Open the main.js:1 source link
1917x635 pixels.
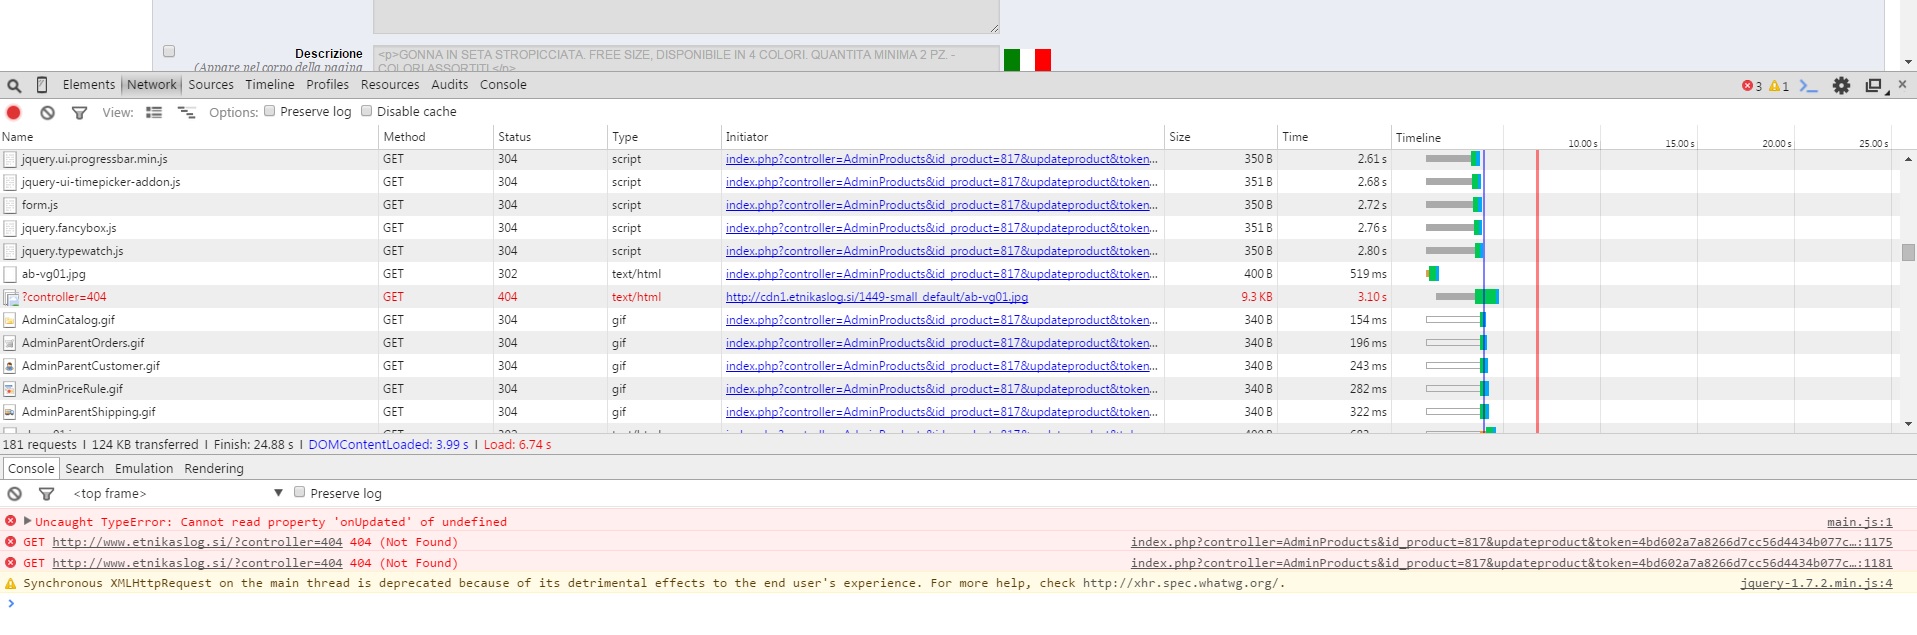(1859, 522)
